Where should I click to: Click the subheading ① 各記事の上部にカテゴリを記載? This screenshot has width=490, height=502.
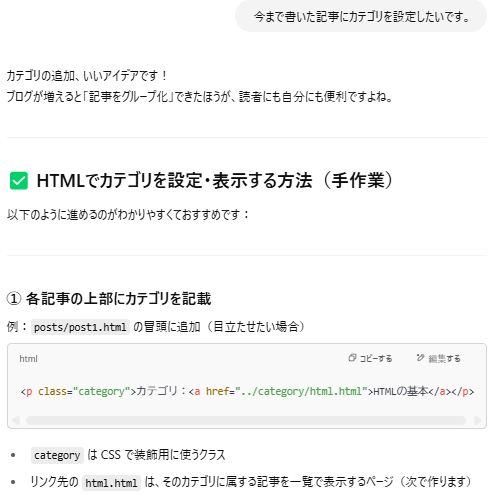pos(109,299)
